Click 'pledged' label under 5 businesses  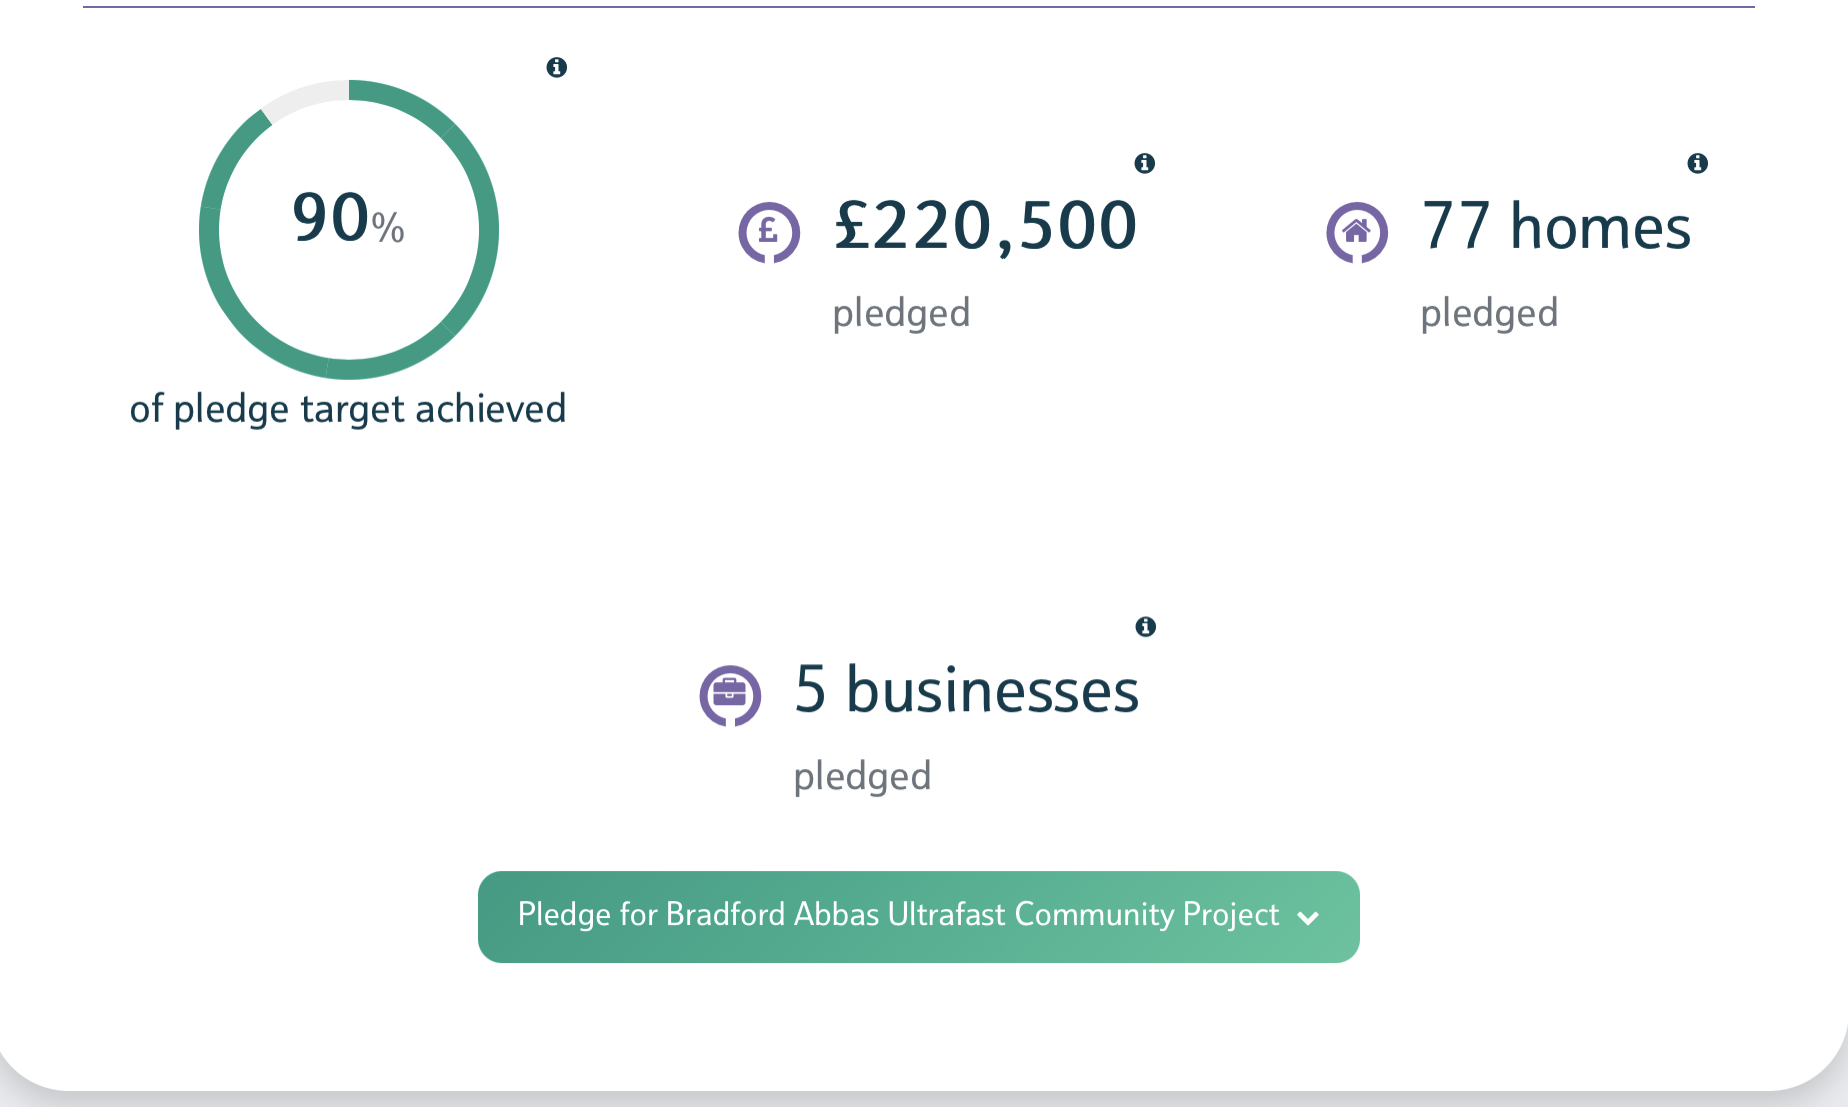(862, 776)
